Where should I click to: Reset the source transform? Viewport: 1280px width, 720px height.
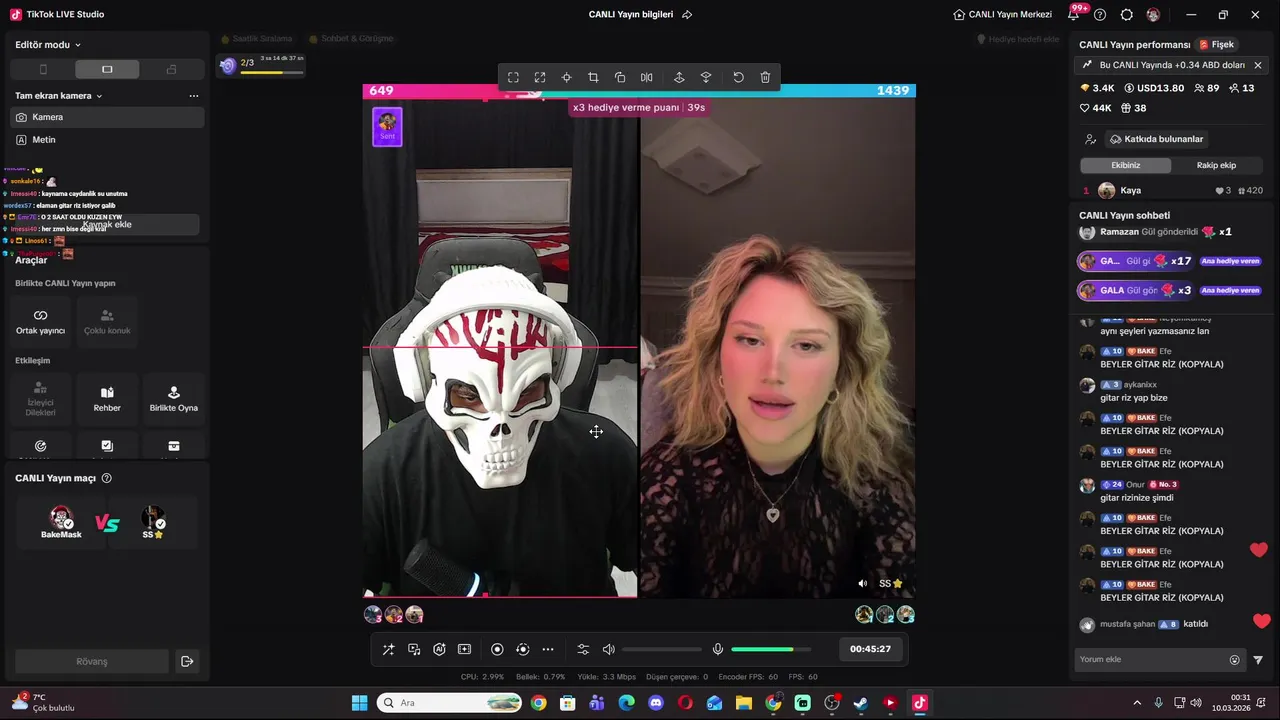point(738,77)
